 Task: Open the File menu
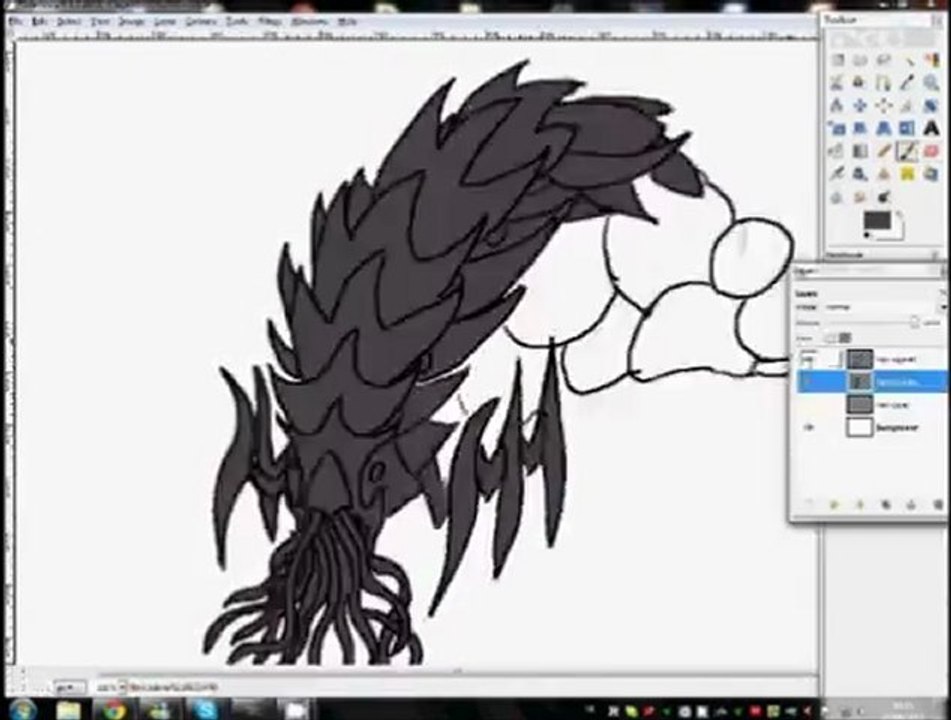pyautogui.click(x=16, y=22)
